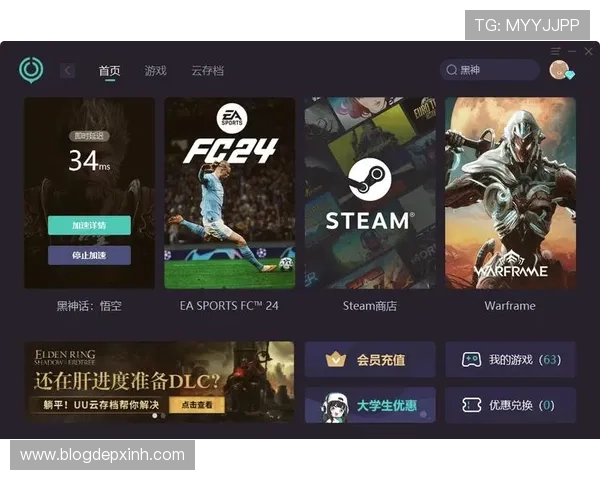Open the user avatar profile
The width and height of the screenshot is (600, 480).
pos(559,69)
